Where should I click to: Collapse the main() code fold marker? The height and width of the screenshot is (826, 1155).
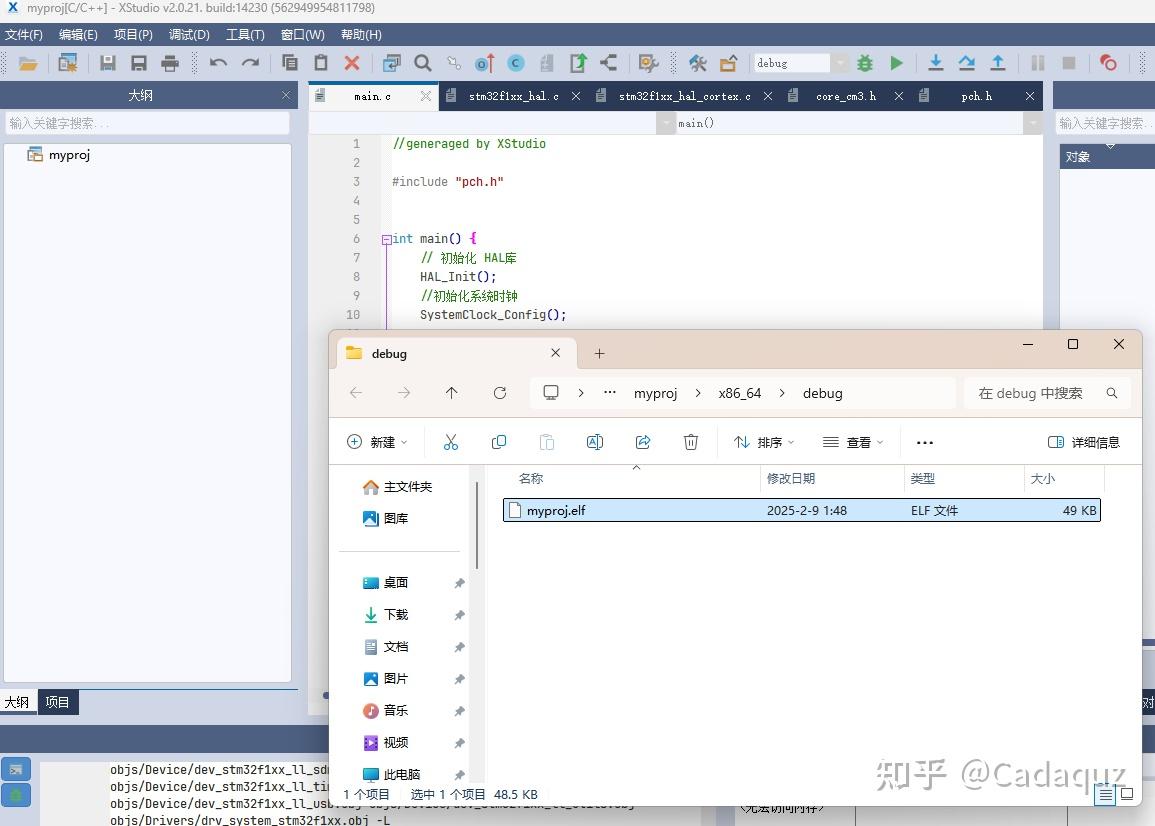386,239
